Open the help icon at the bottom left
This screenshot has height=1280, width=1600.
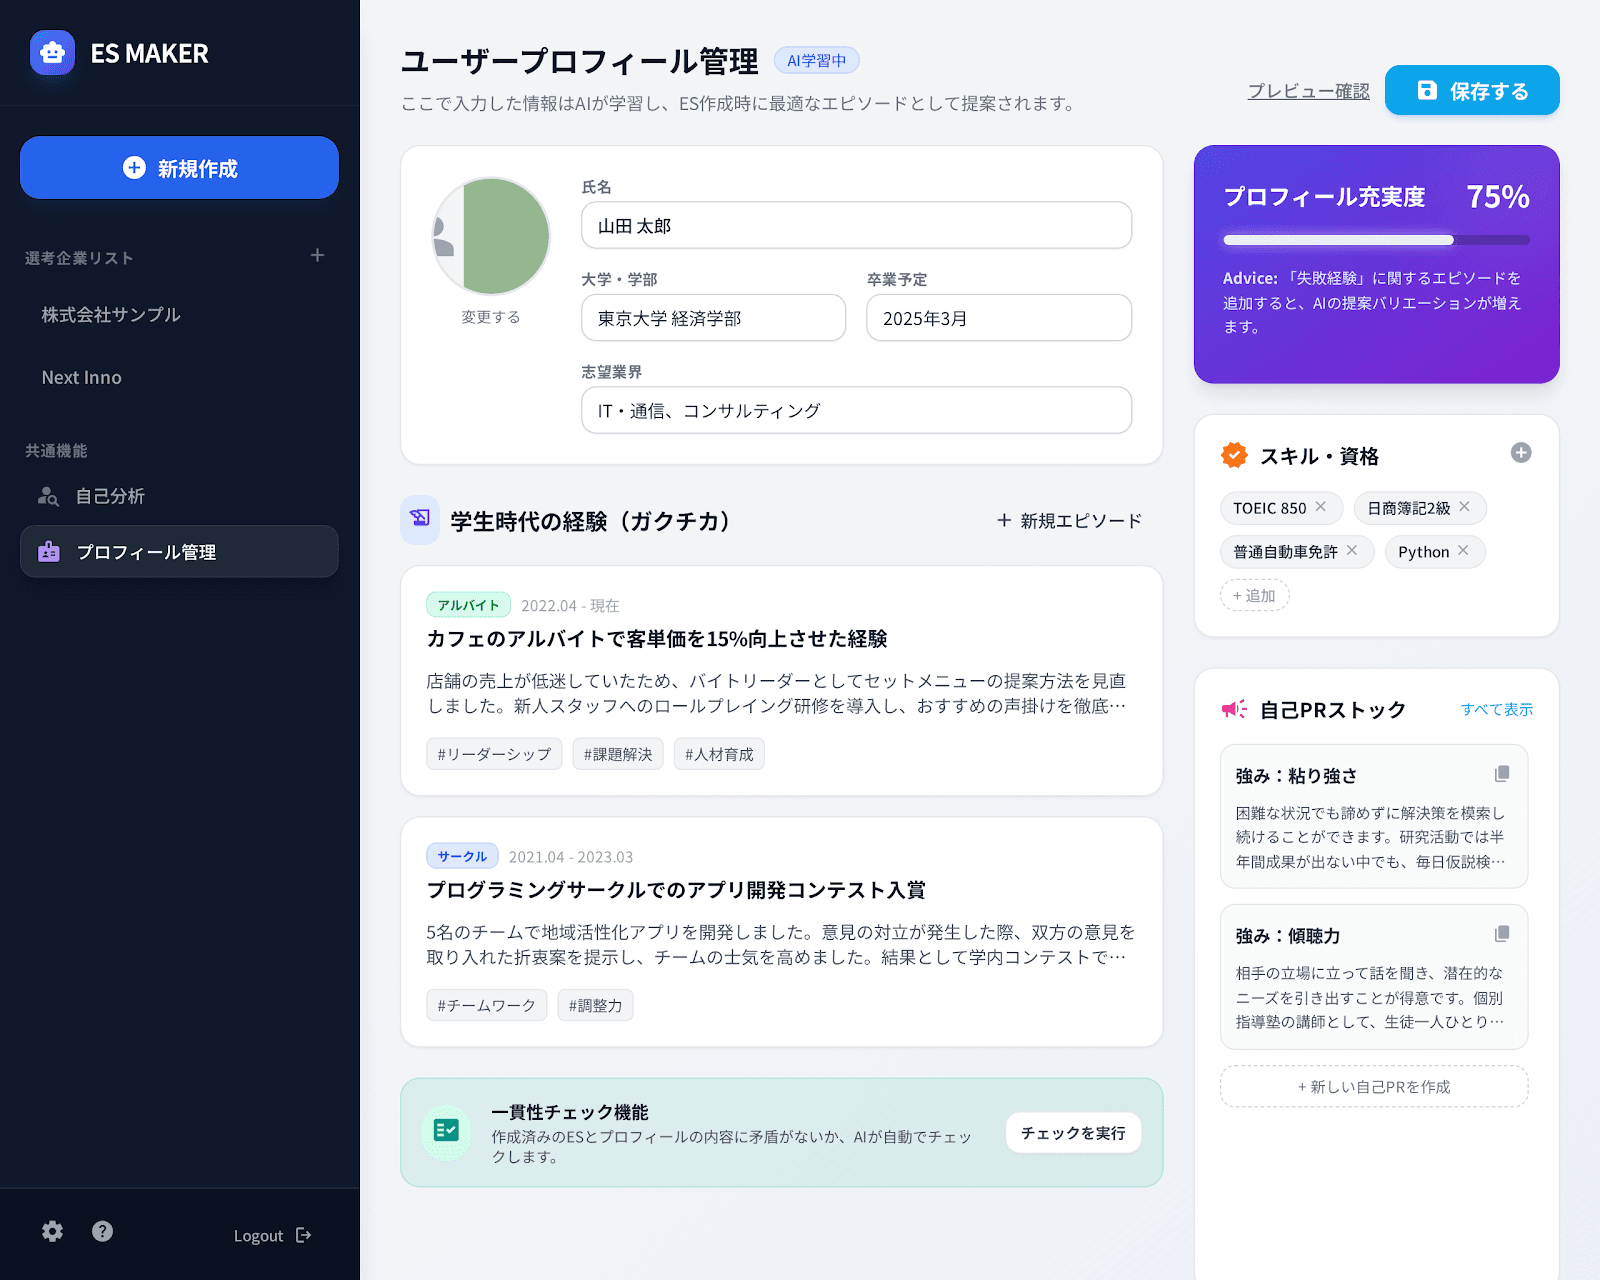click(x=101, y=1232)
